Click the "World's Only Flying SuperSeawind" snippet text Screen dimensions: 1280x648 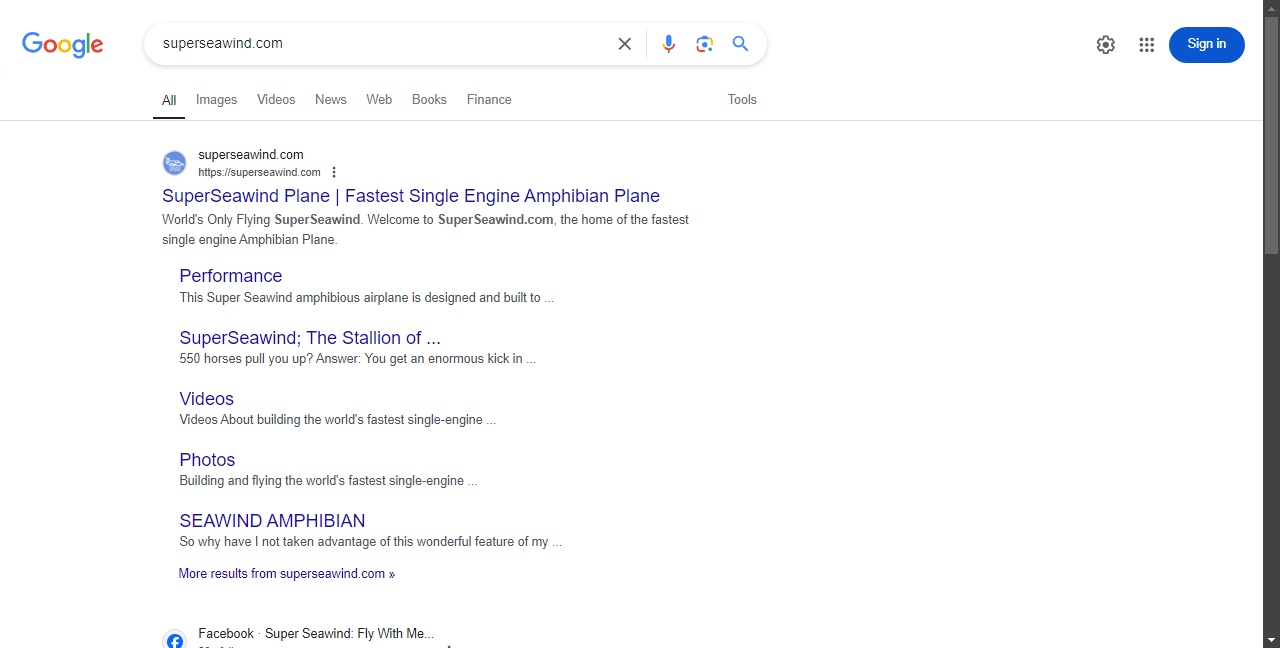(x=261, y=220)
